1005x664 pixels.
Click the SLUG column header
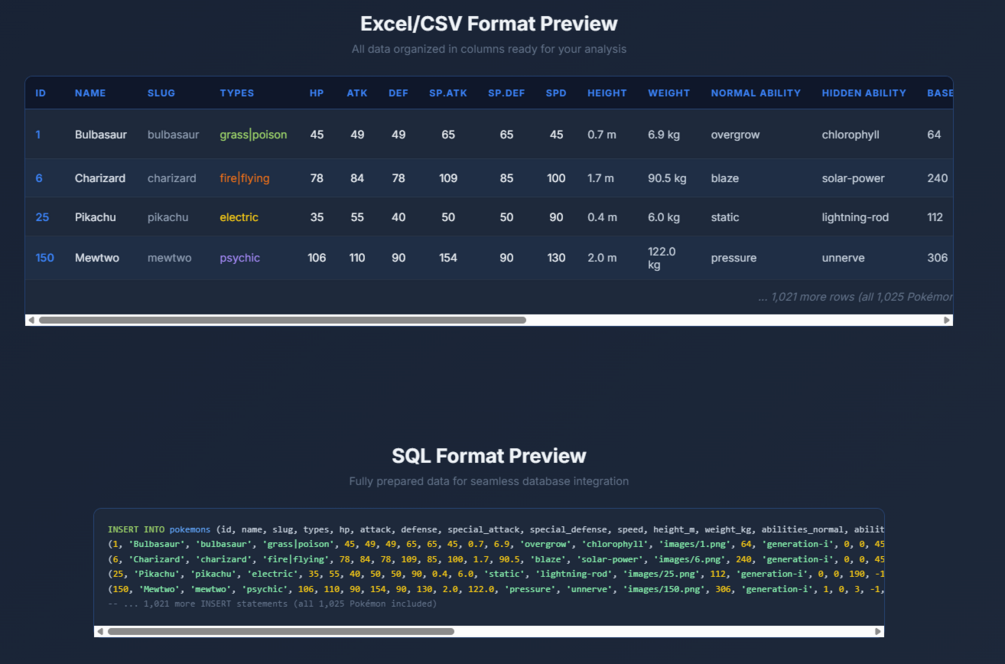point(161,93)
